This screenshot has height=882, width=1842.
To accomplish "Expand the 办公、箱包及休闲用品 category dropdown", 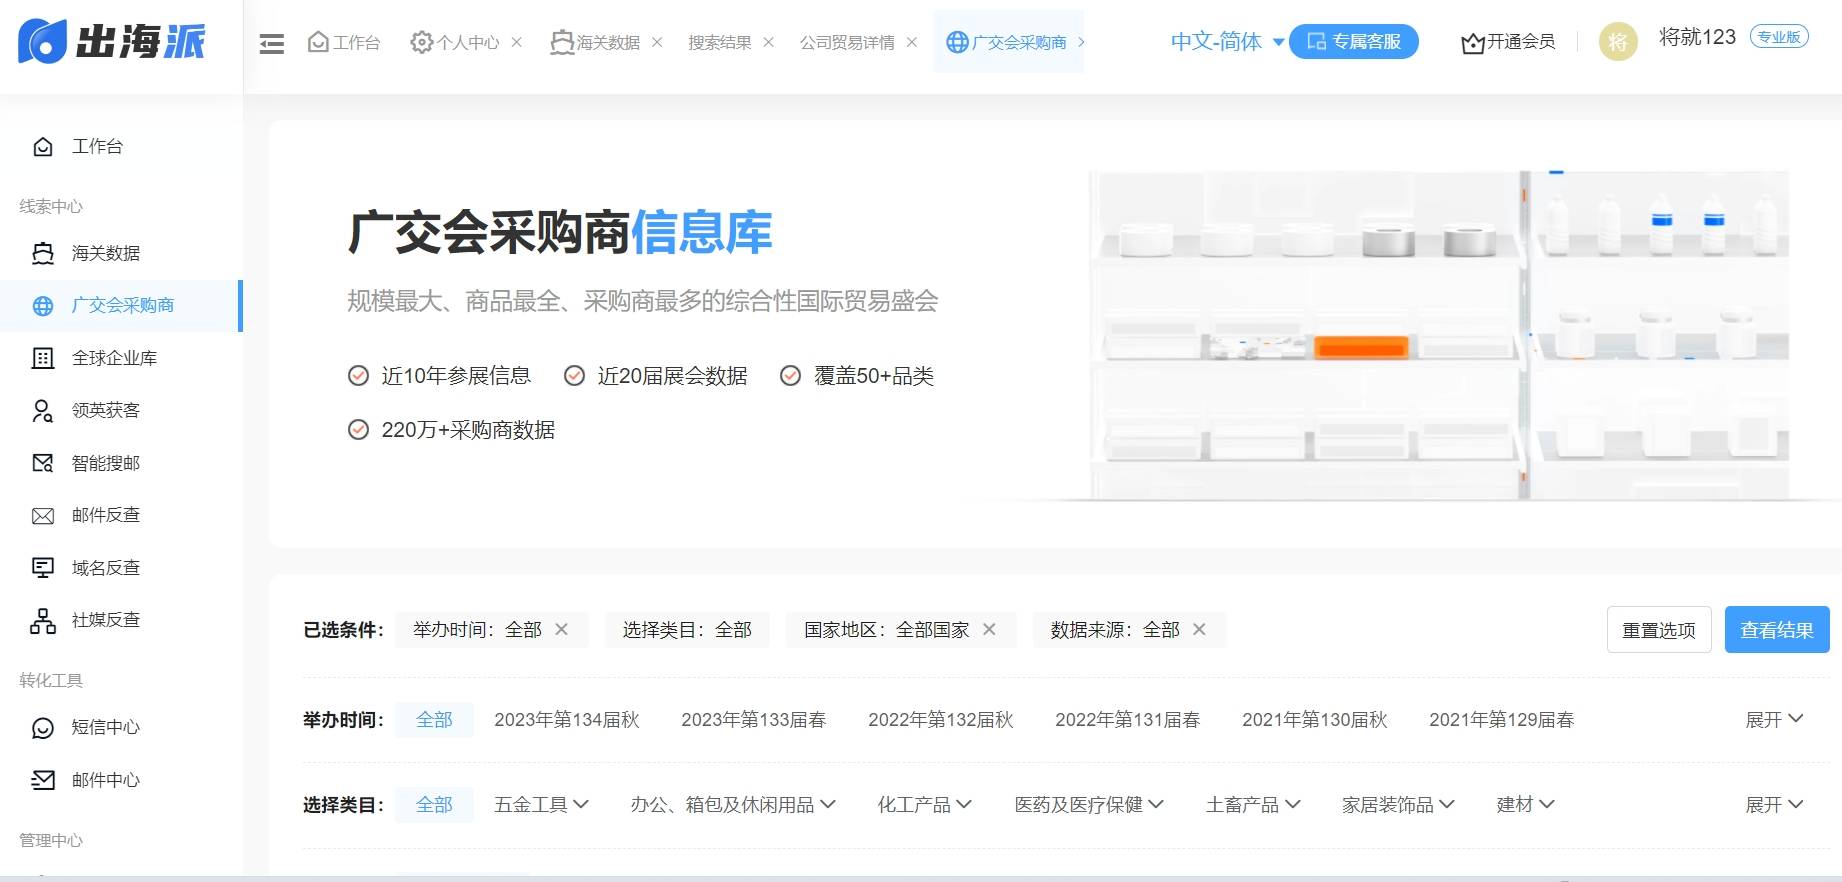I will tap(733, 805).
